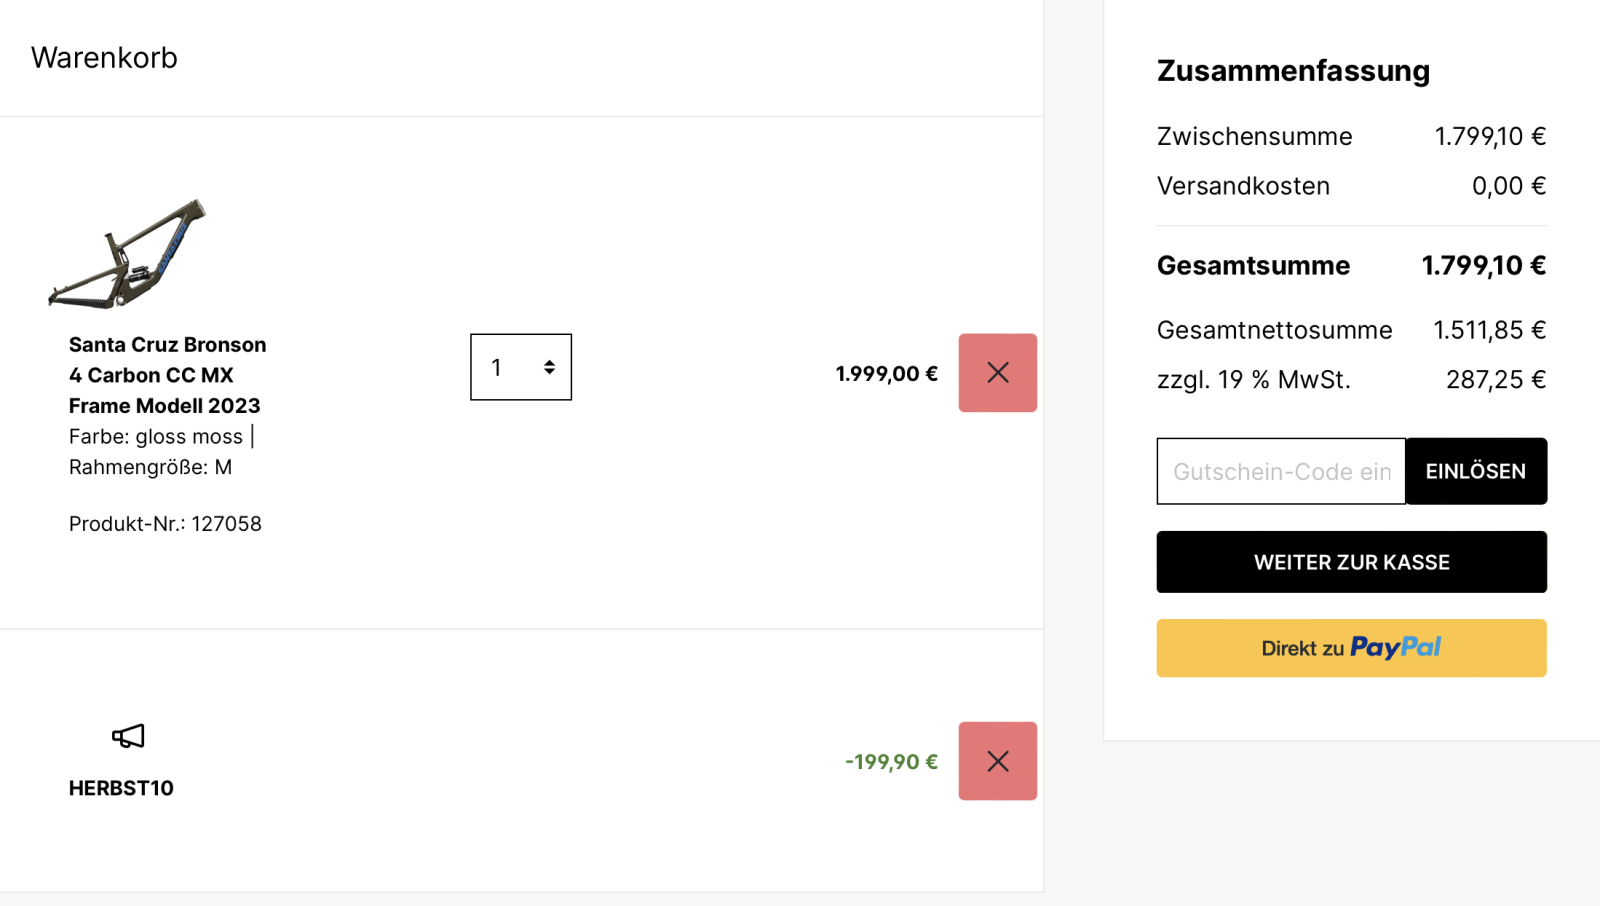
Task: Click the Versandkosten amount 0,00 €
Action: (x=1508, y=186)
